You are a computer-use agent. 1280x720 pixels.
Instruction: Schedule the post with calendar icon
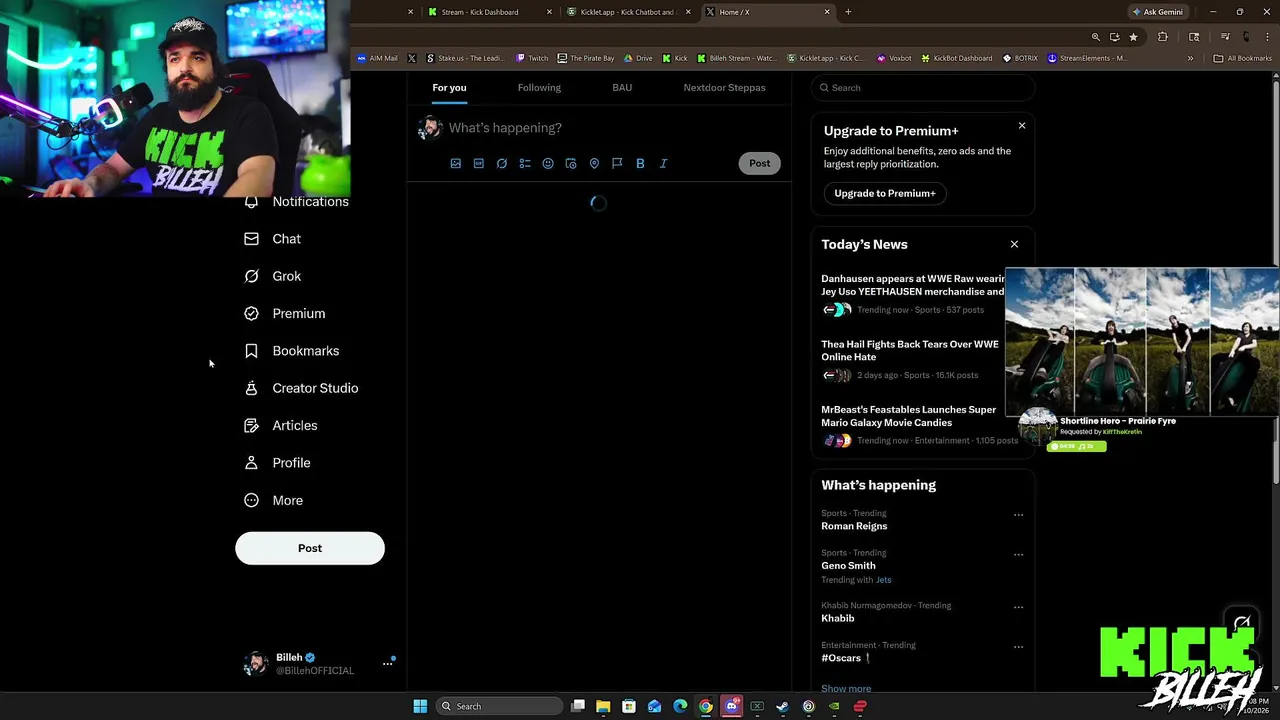click(x=571, y=163)
